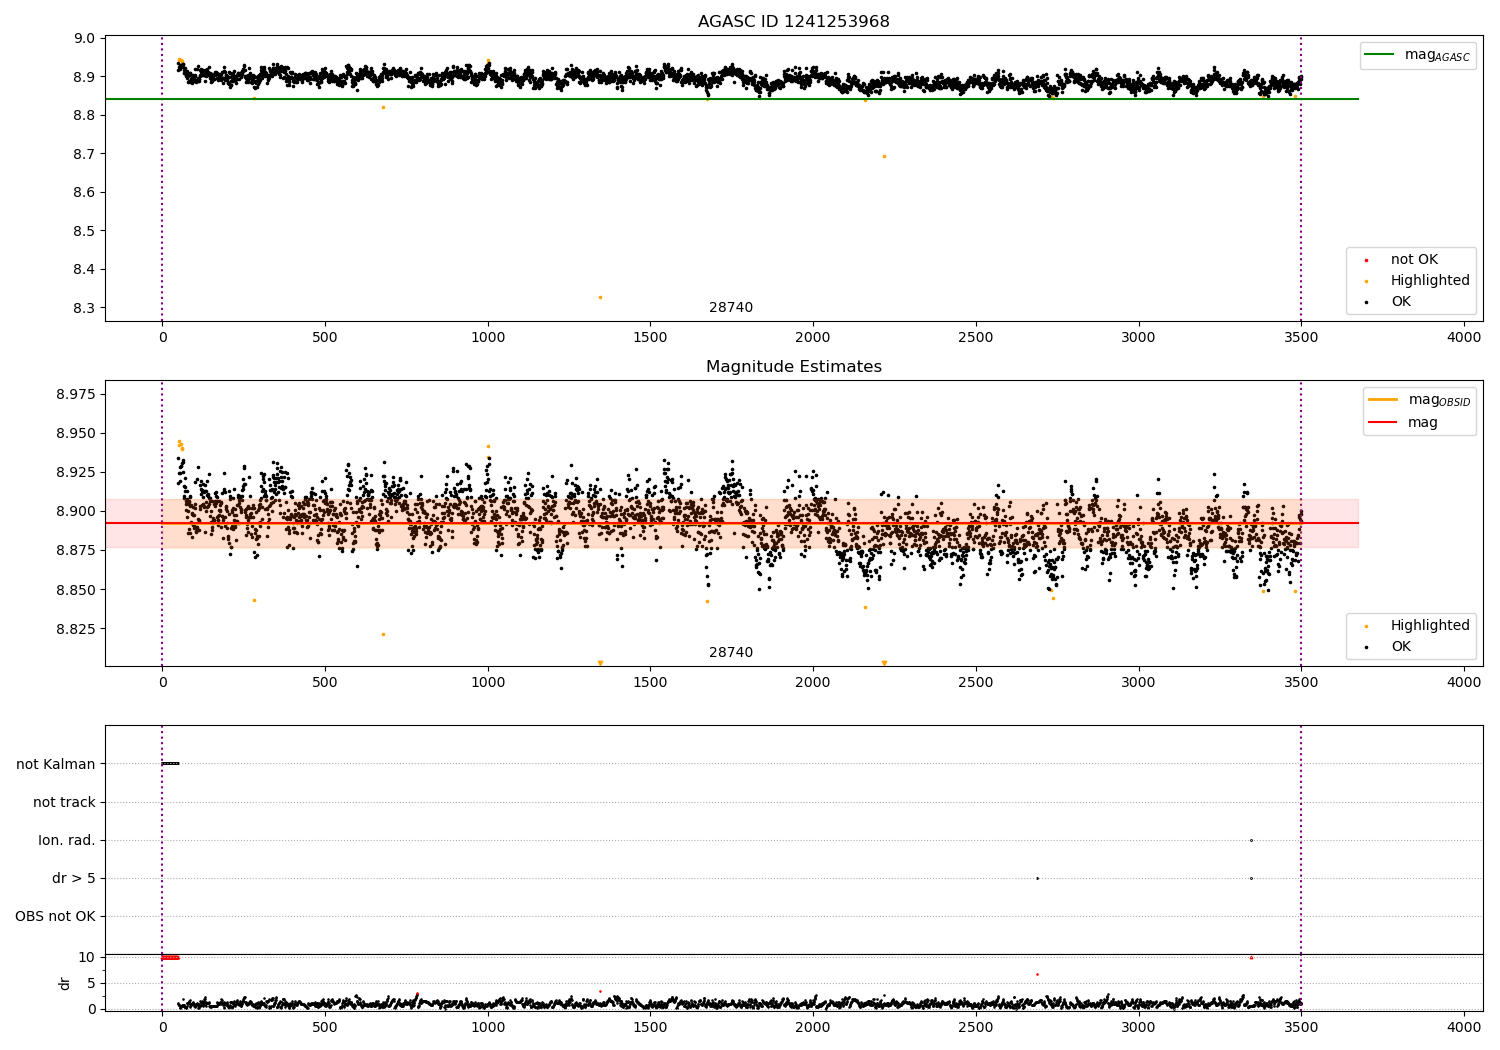Click the red dr point near time 2690
Viewport: 1500px width, 1050px height.
[1037, 974]
